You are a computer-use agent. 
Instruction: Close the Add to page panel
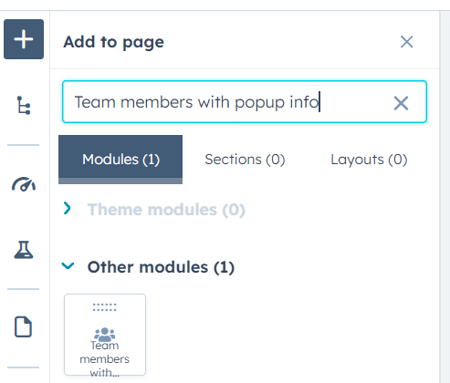click(x=407, y=42)
